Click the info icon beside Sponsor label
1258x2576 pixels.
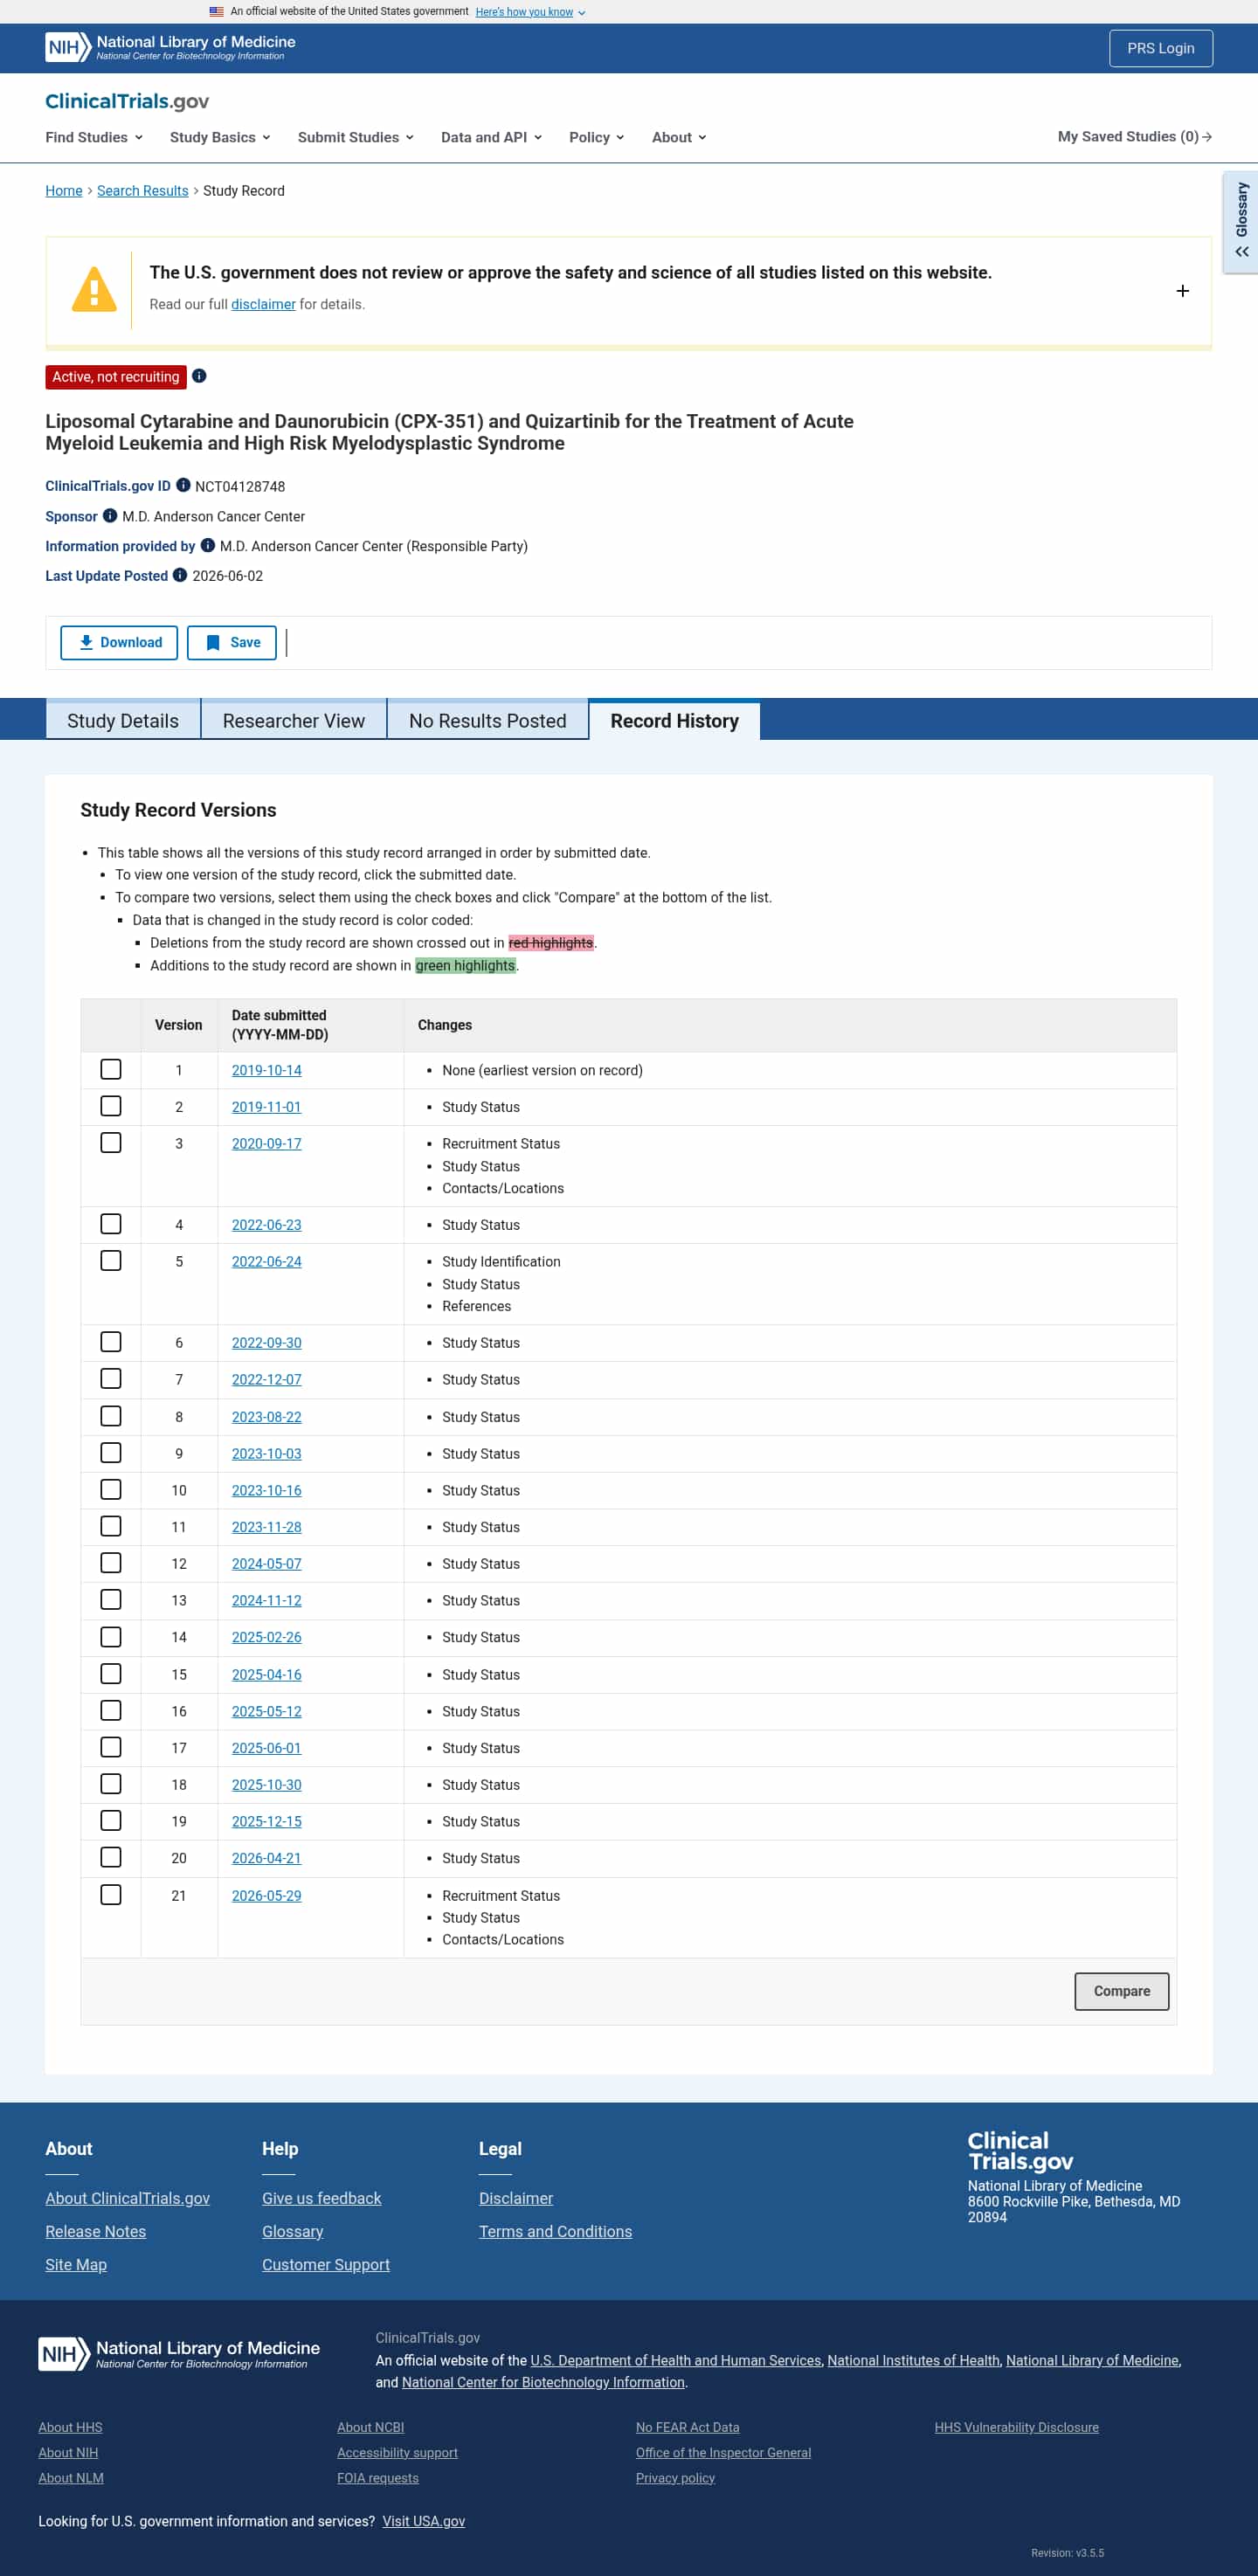tap(110, 515)
